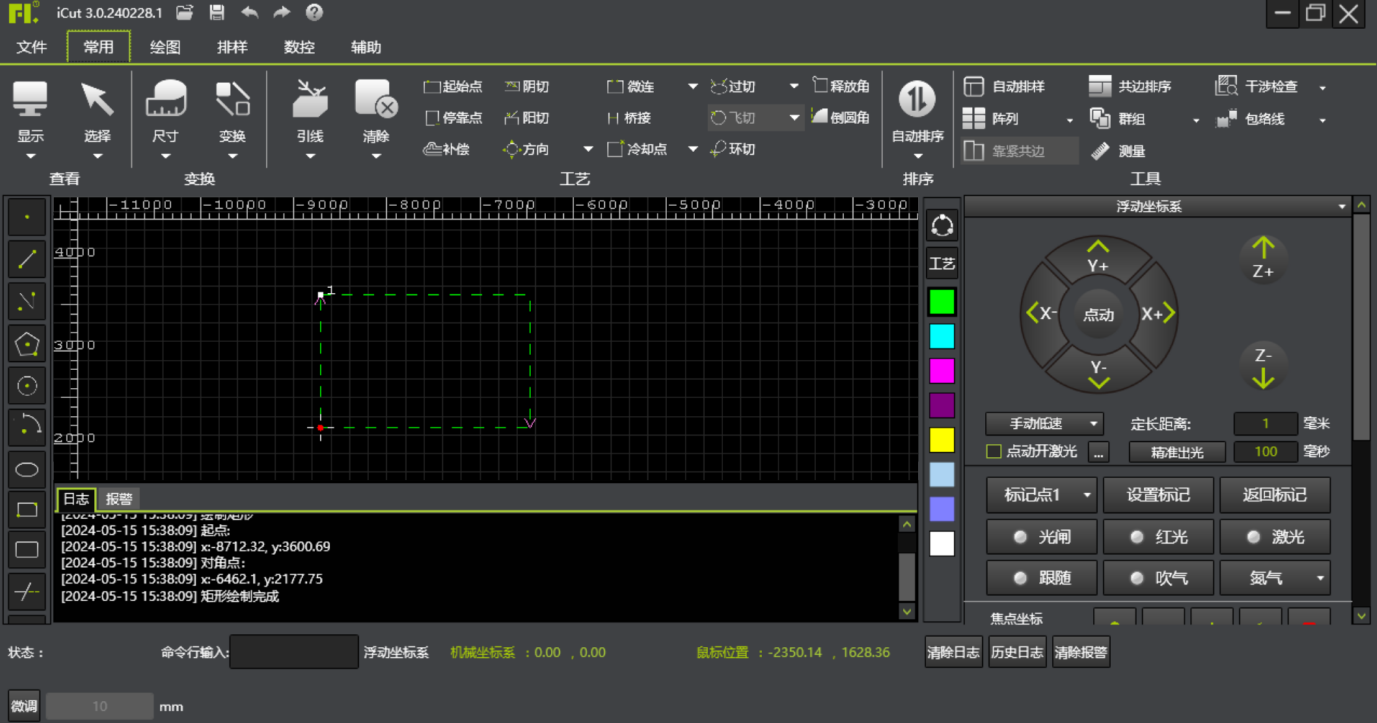The width and height of the screenshot is (1377, 723).
Task: Set the 起始点 start point
Action: [x=453, y=87]
